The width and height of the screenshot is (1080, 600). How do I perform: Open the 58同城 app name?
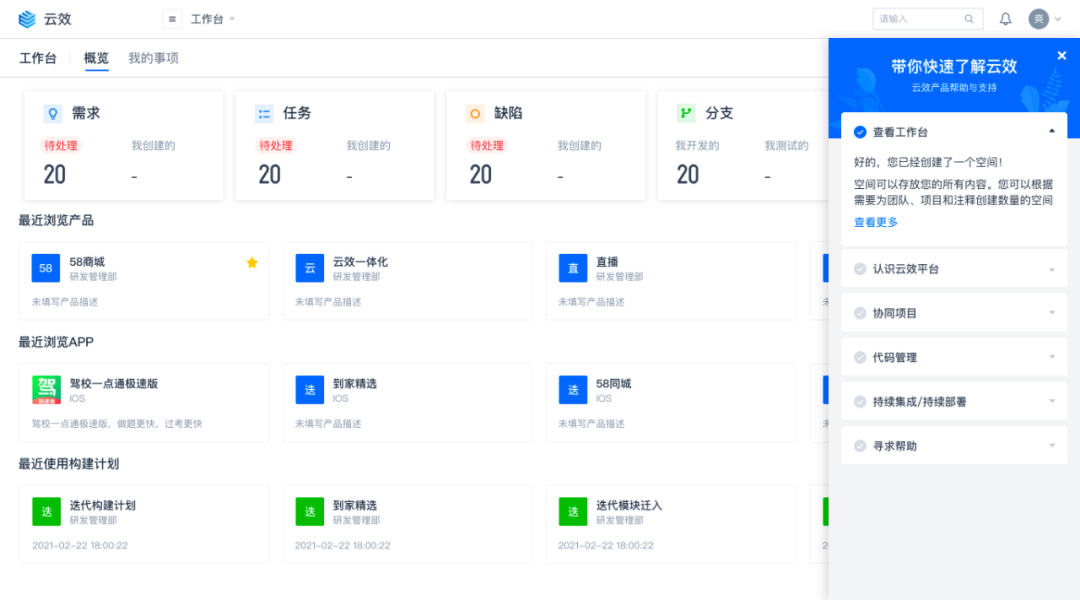[x=614, y=384]
